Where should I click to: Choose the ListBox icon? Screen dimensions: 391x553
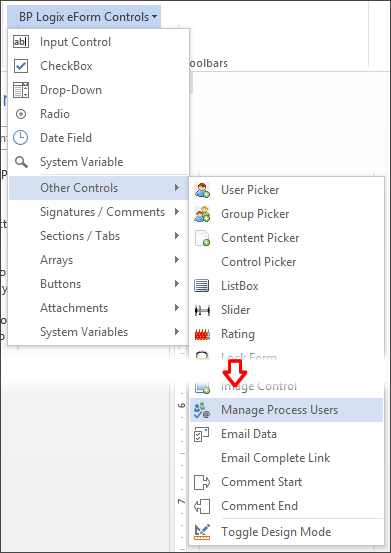202,286
